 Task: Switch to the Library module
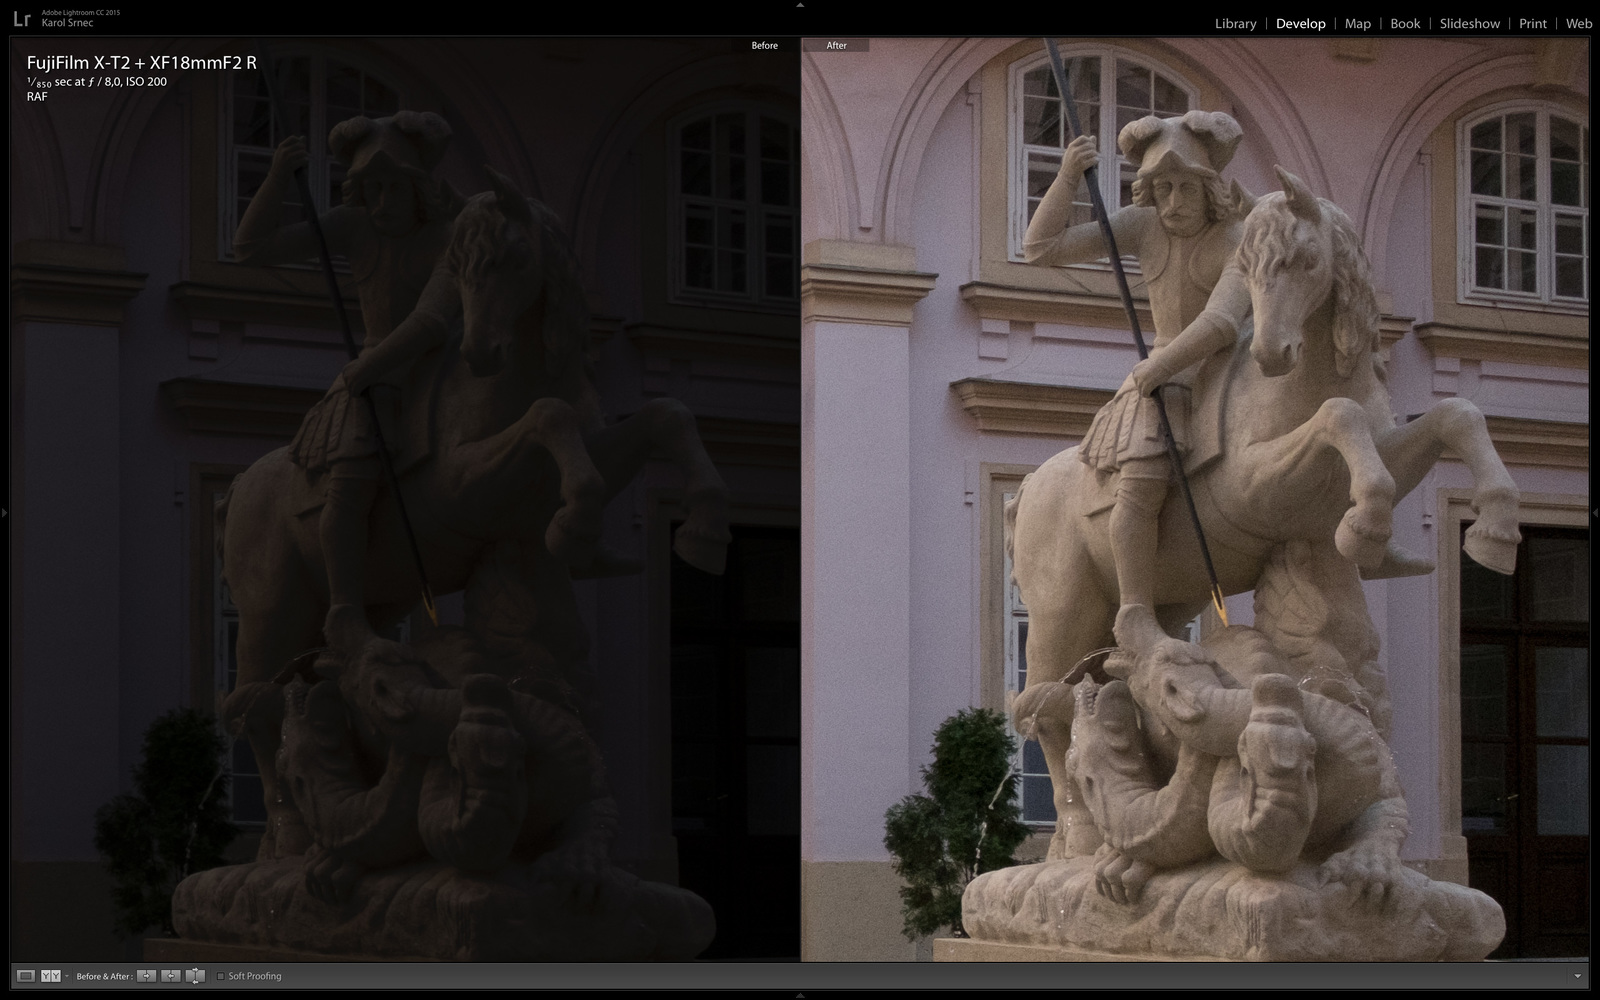1235,23
